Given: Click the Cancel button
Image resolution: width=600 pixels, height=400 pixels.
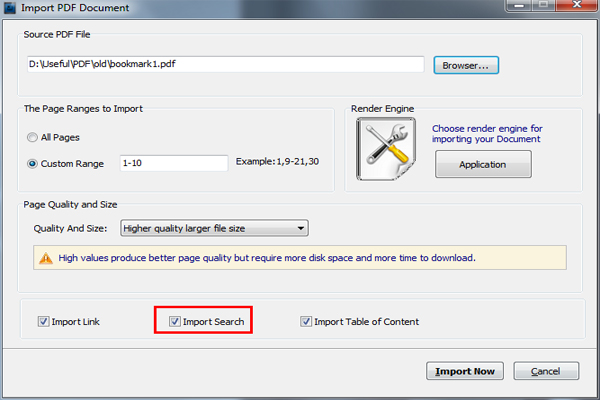Looking at the screenshot, I should click(546, 371).
